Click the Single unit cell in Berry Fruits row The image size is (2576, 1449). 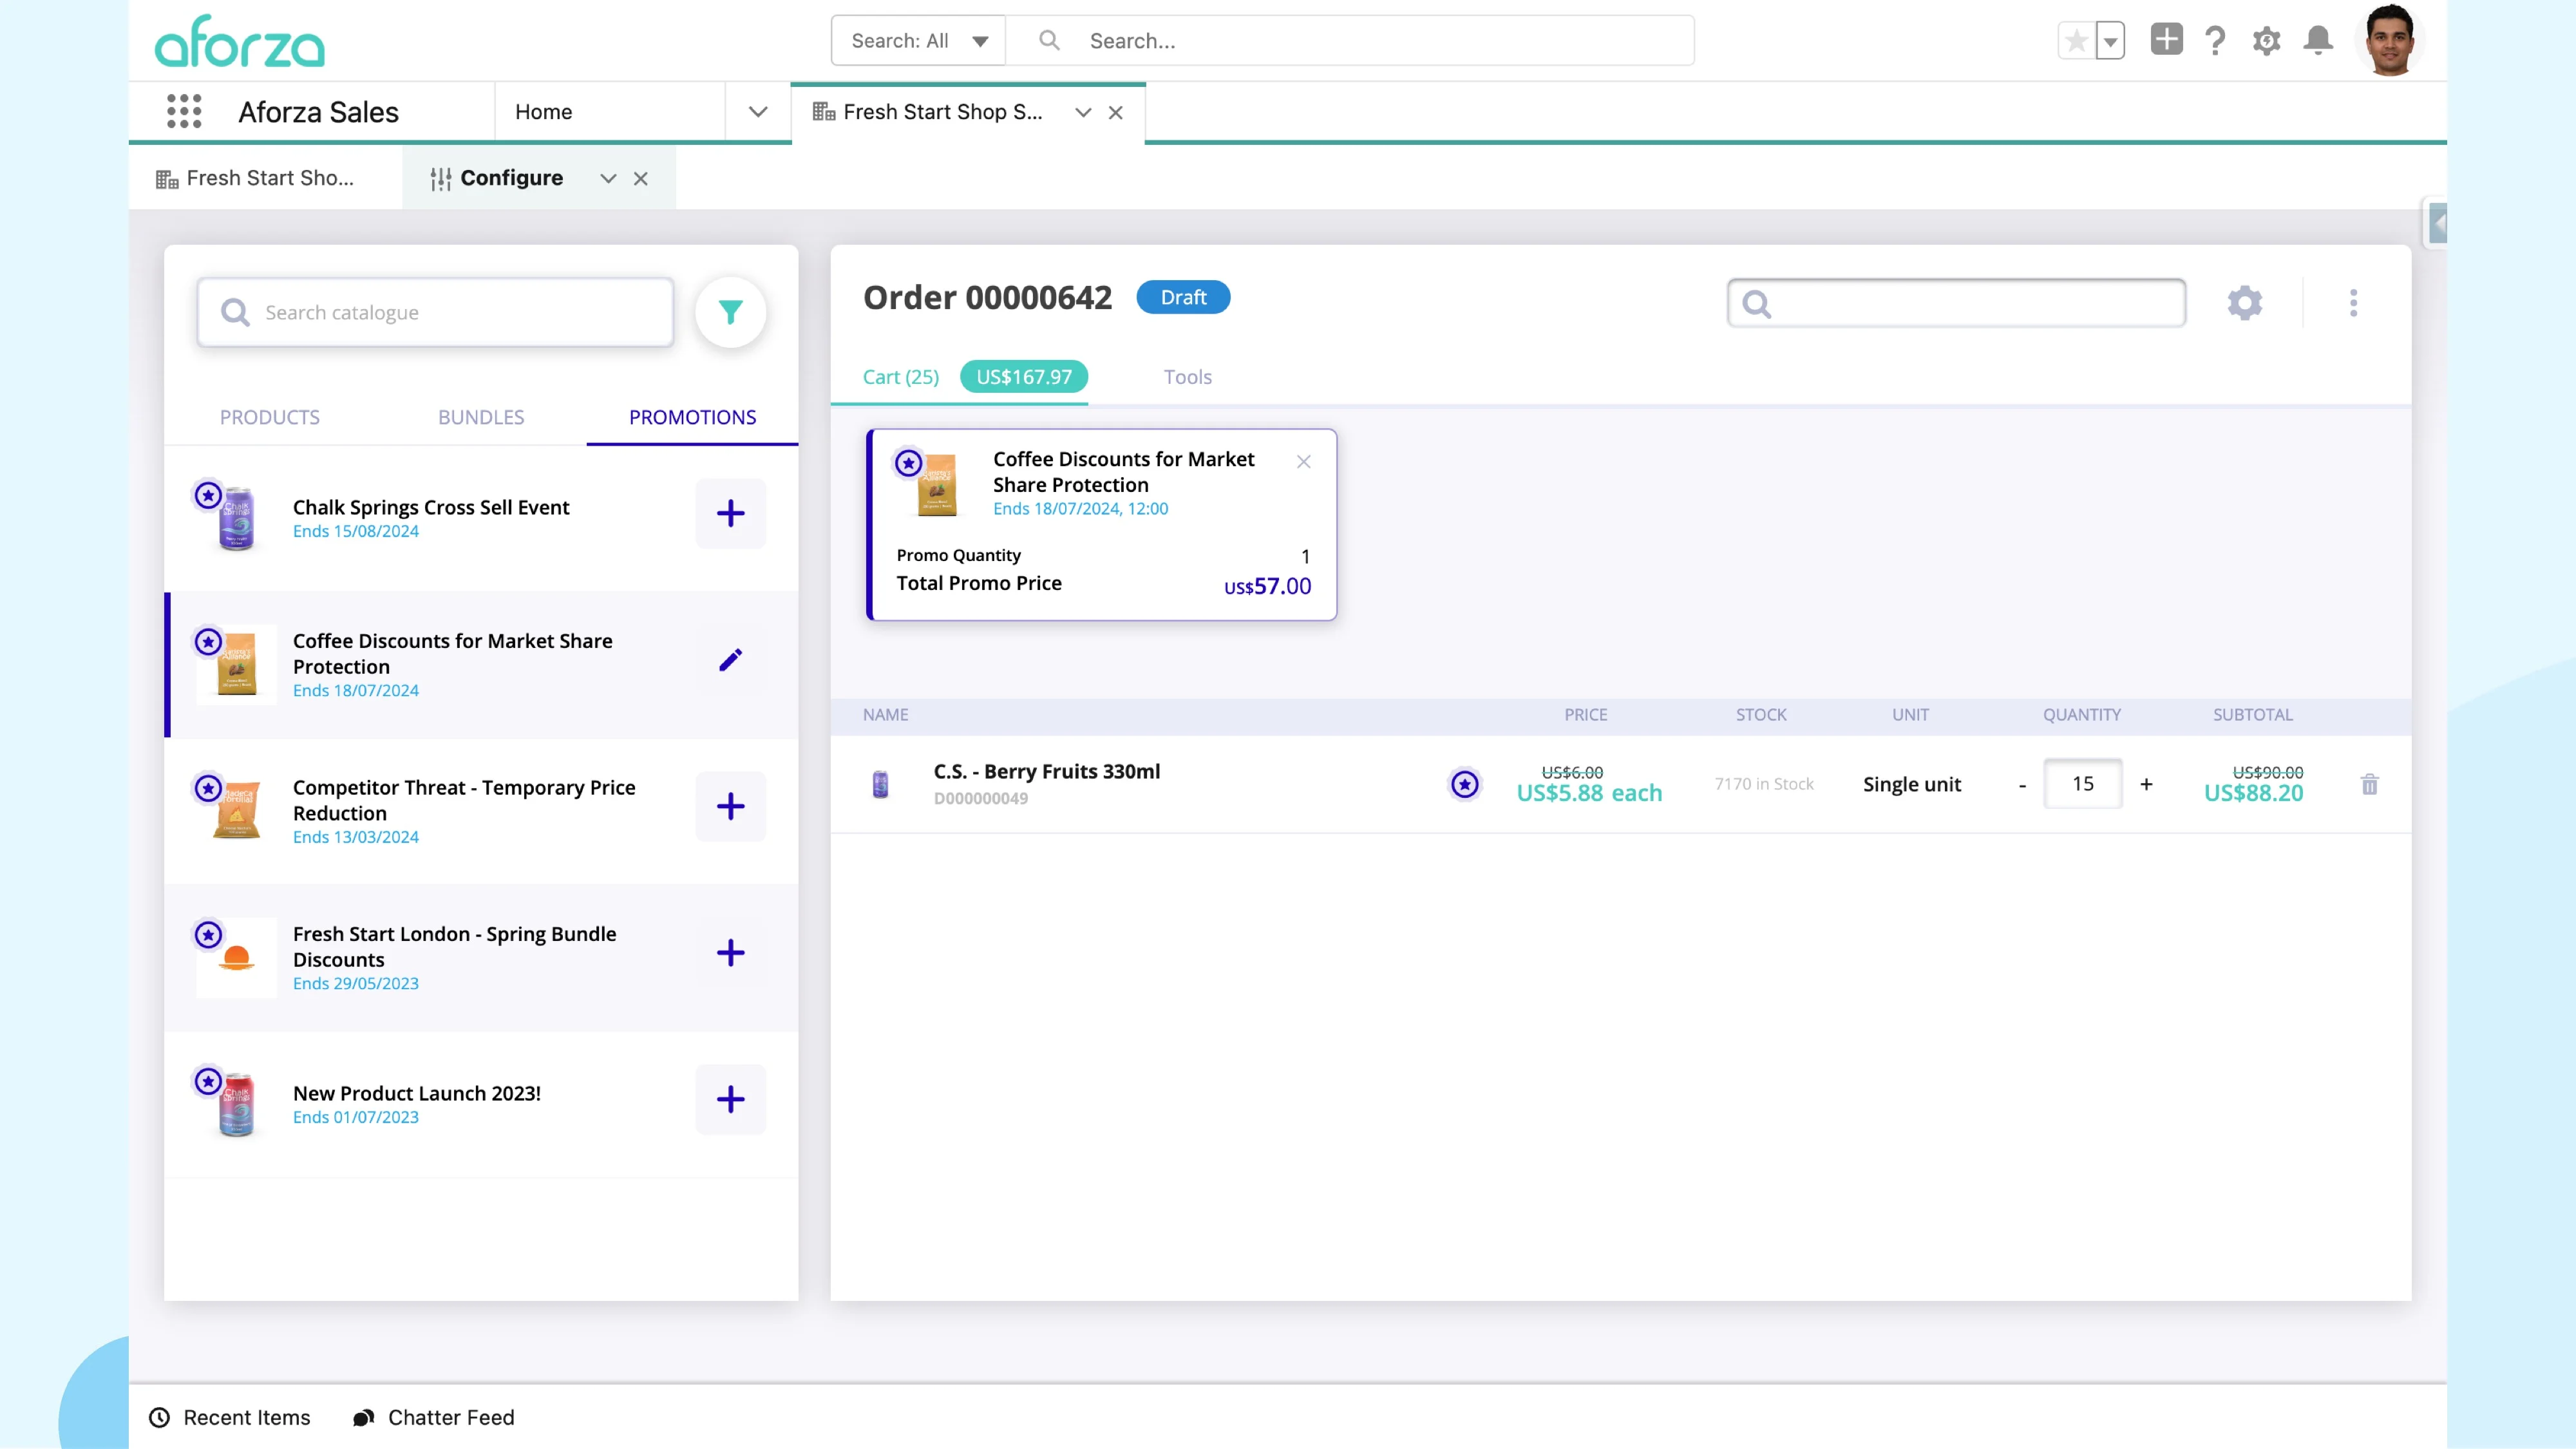(x=1911, y=785)
